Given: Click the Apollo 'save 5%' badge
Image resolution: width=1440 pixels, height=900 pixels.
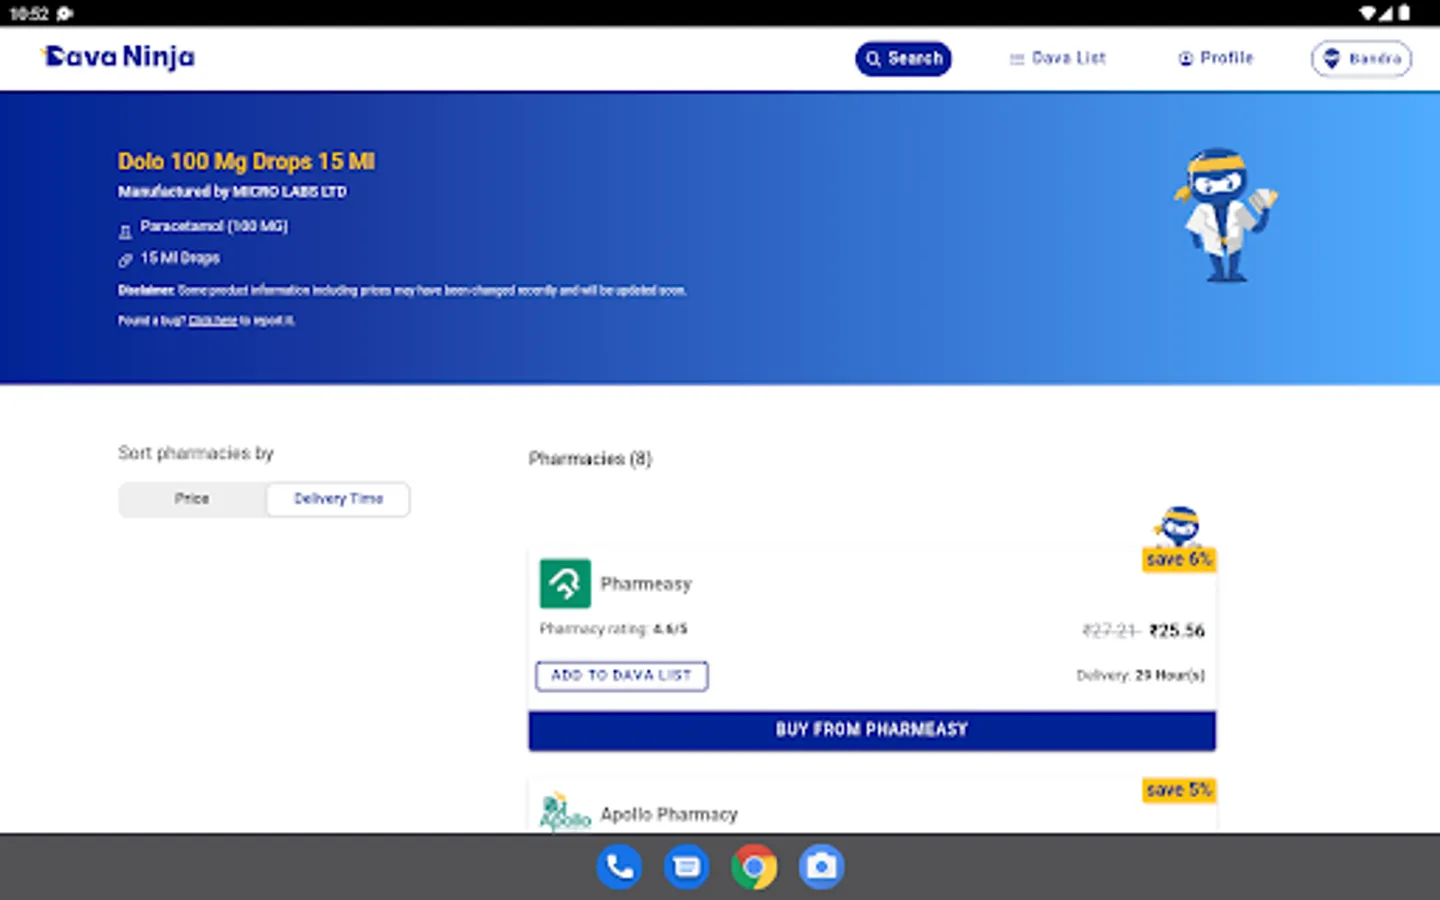Looking at the screenshot, I should [1179, 790].
